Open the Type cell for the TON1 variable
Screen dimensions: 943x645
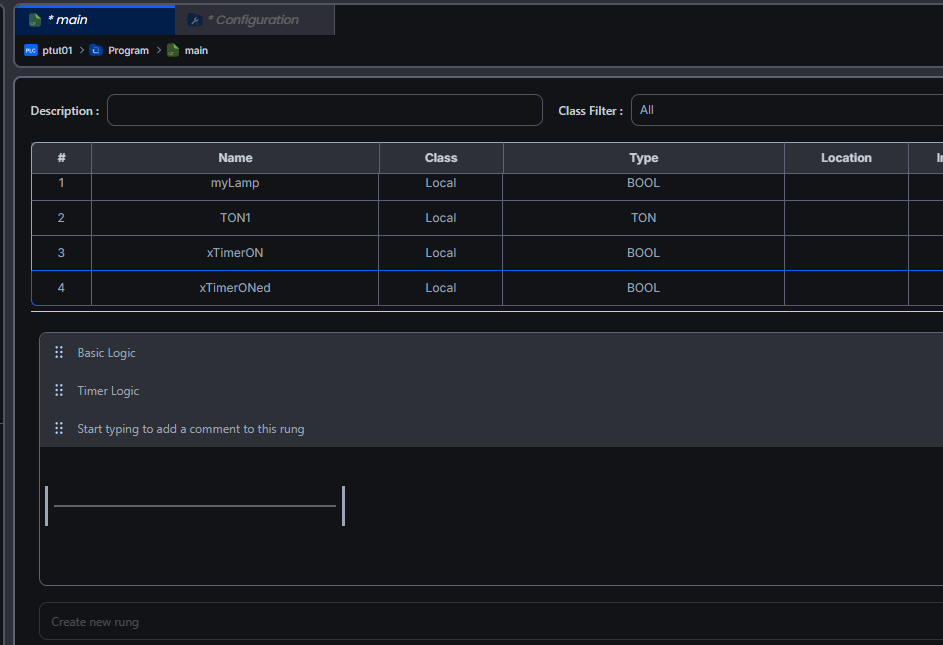coord(643,218)
